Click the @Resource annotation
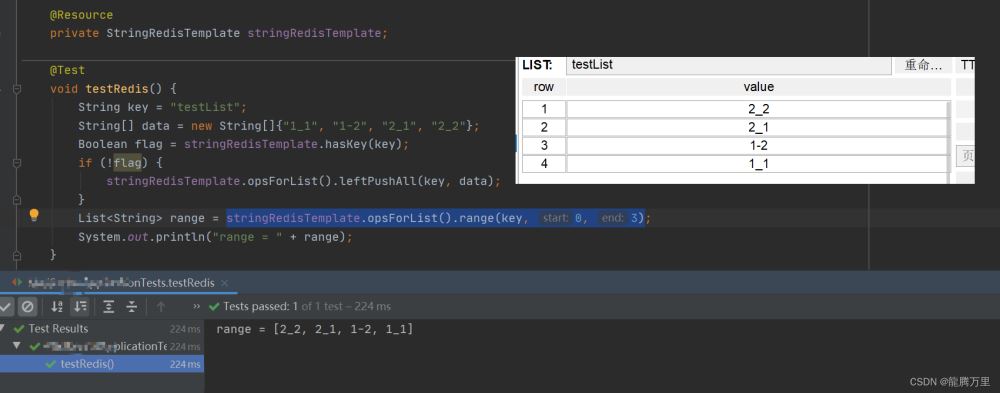 82,15
